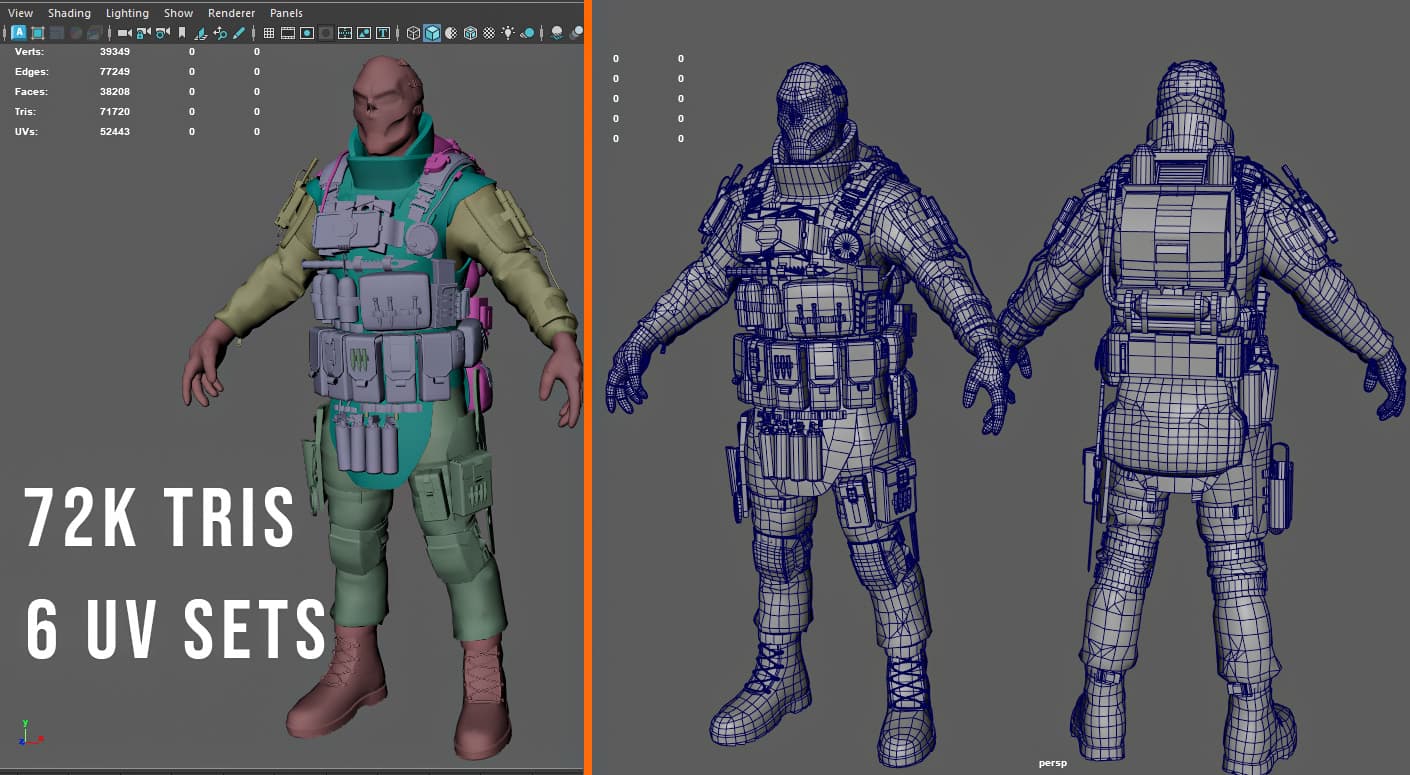1410x775 pixels.
Task: Toggle the Wireframe on Shaded cube icon
Action: point(470,33)
